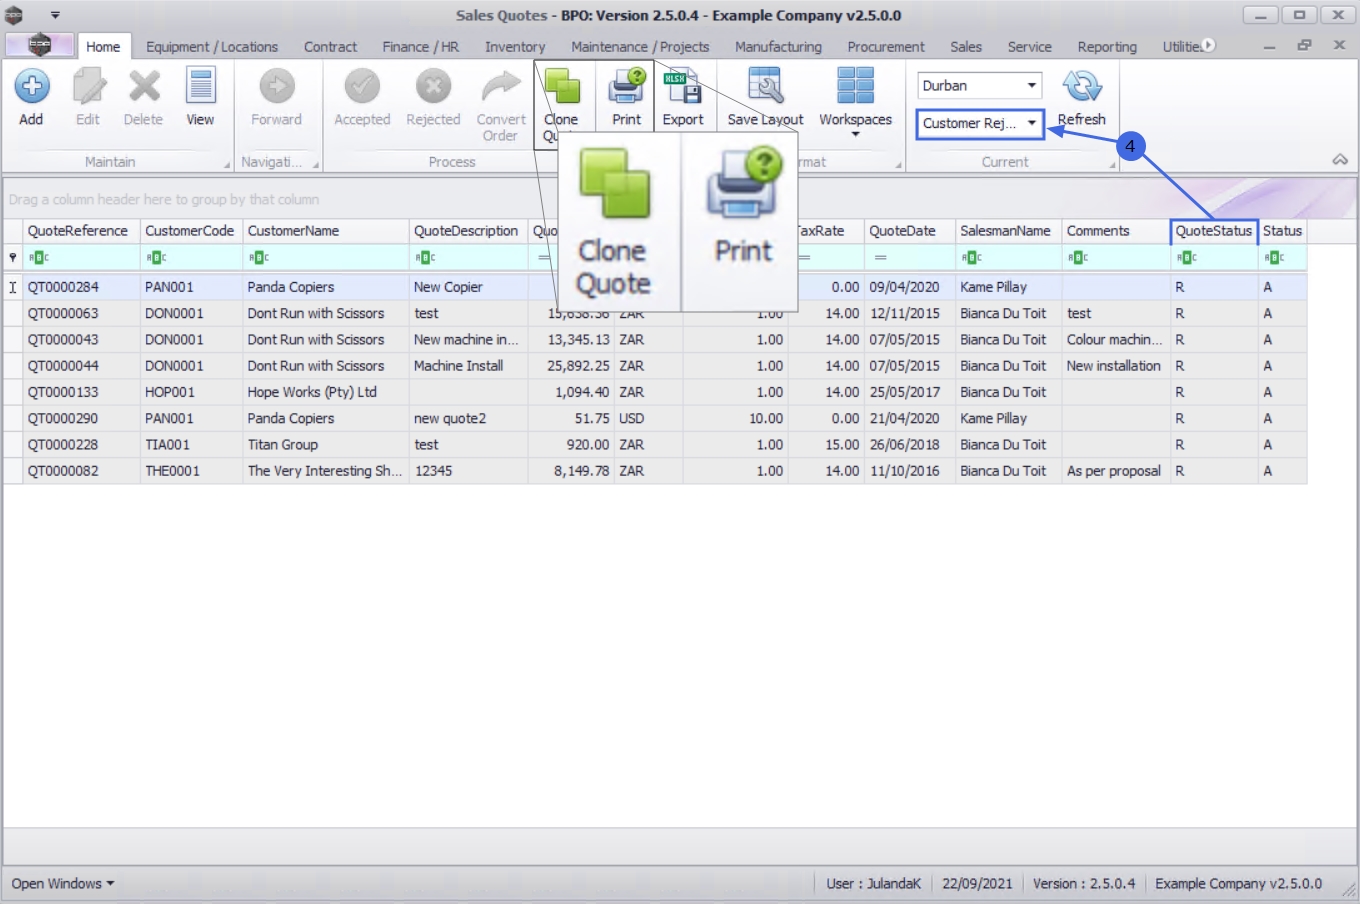Viewport: 1360px width, 904px height.
Task: Open the Reporting tab
Action: coord(1107,47)
